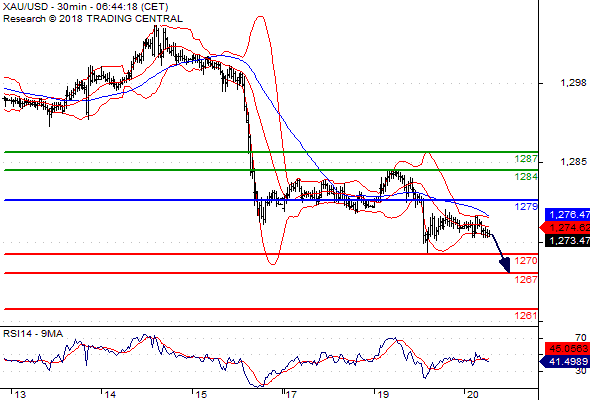Click date label 20 on time axis

(x=473, y=395)
